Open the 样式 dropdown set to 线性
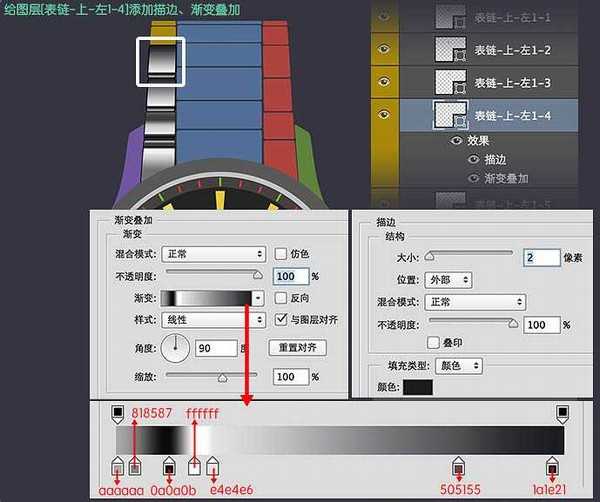 coord(213,320)
